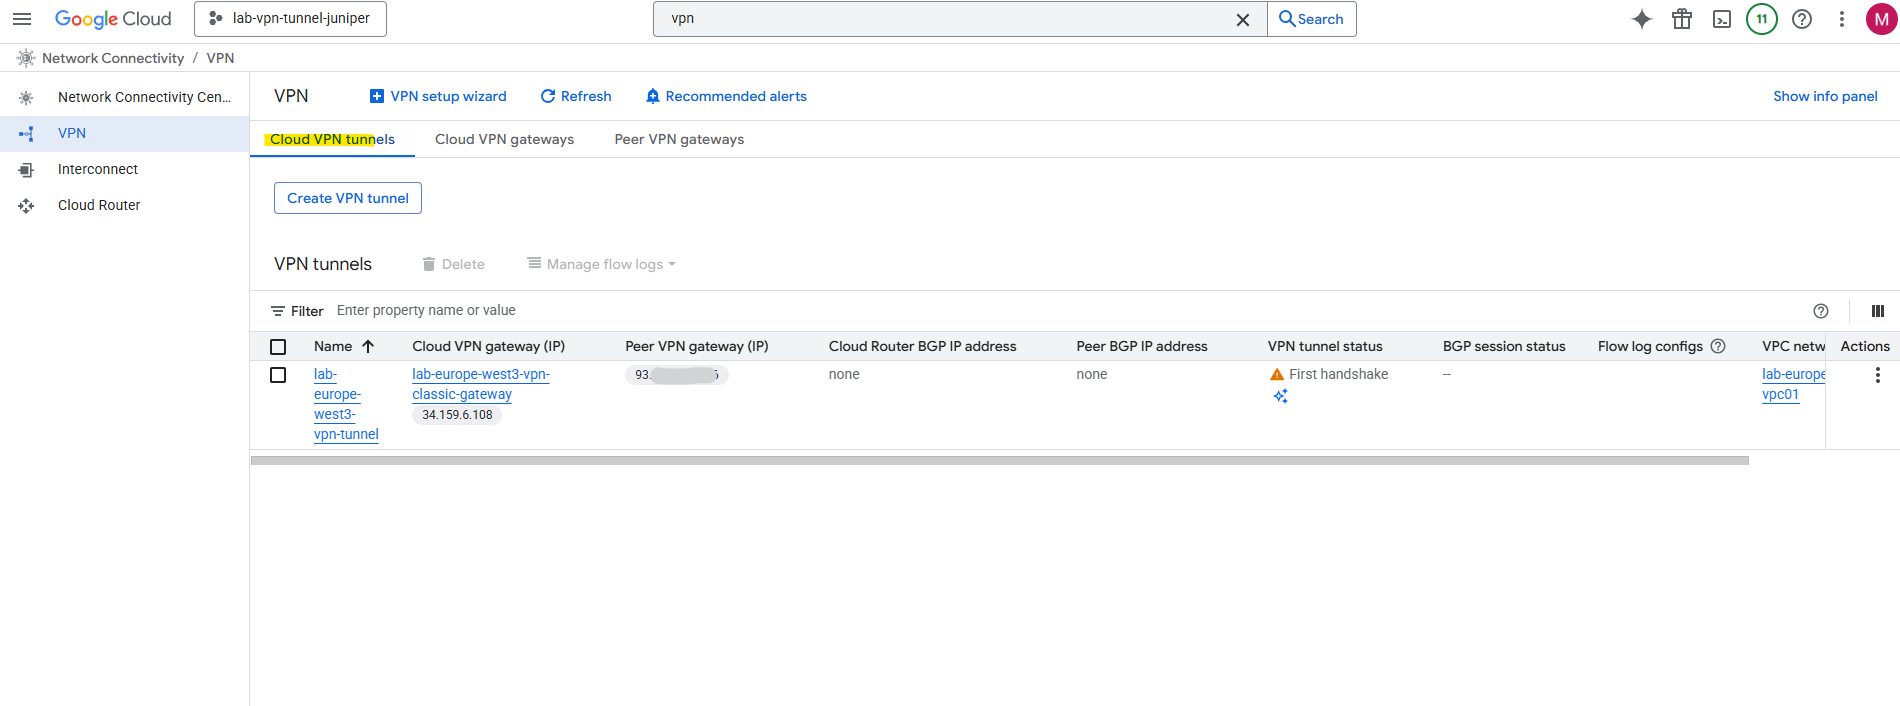Image resolution: width=1900 pixels, height=706 pixels.
Task: Click the Flow log configs column header
Action: [x=1650, y=346]
